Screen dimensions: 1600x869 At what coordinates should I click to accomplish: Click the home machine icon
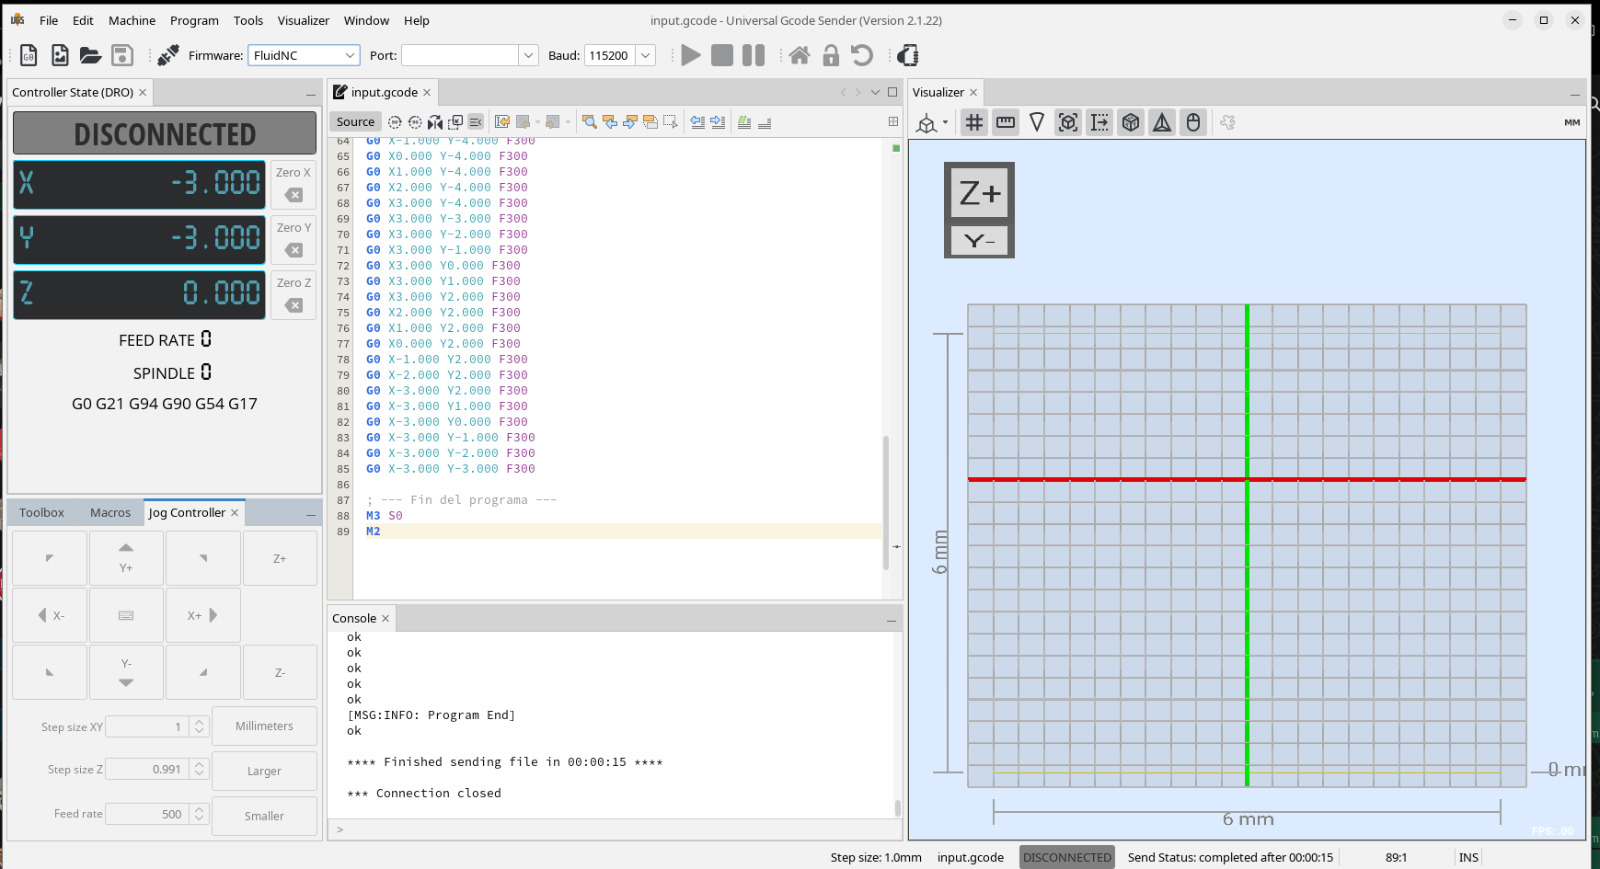(799, 55)
